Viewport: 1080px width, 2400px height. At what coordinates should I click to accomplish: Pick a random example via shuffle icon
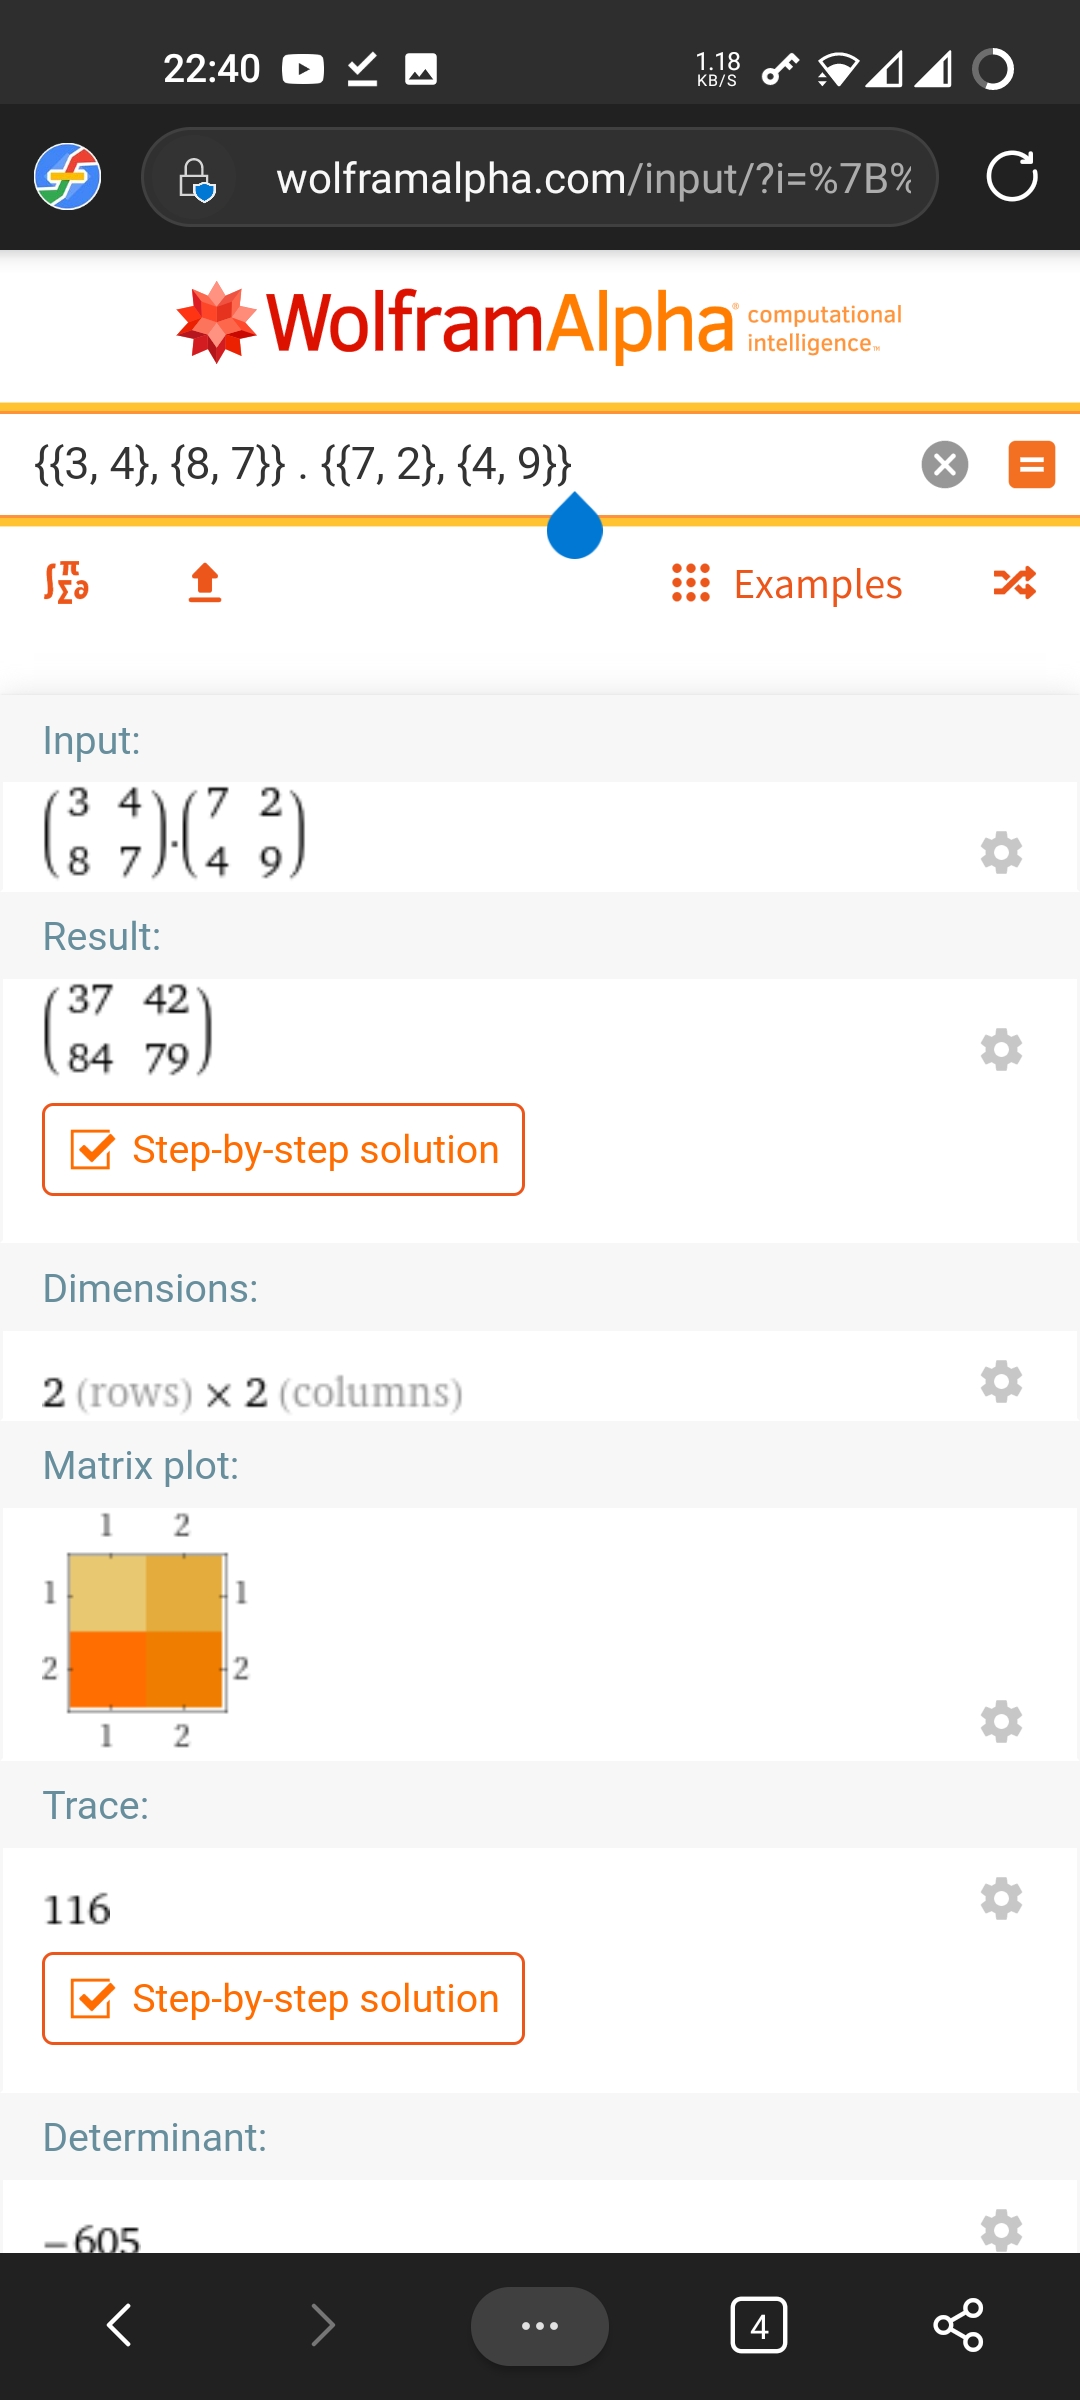[1014, 582]
